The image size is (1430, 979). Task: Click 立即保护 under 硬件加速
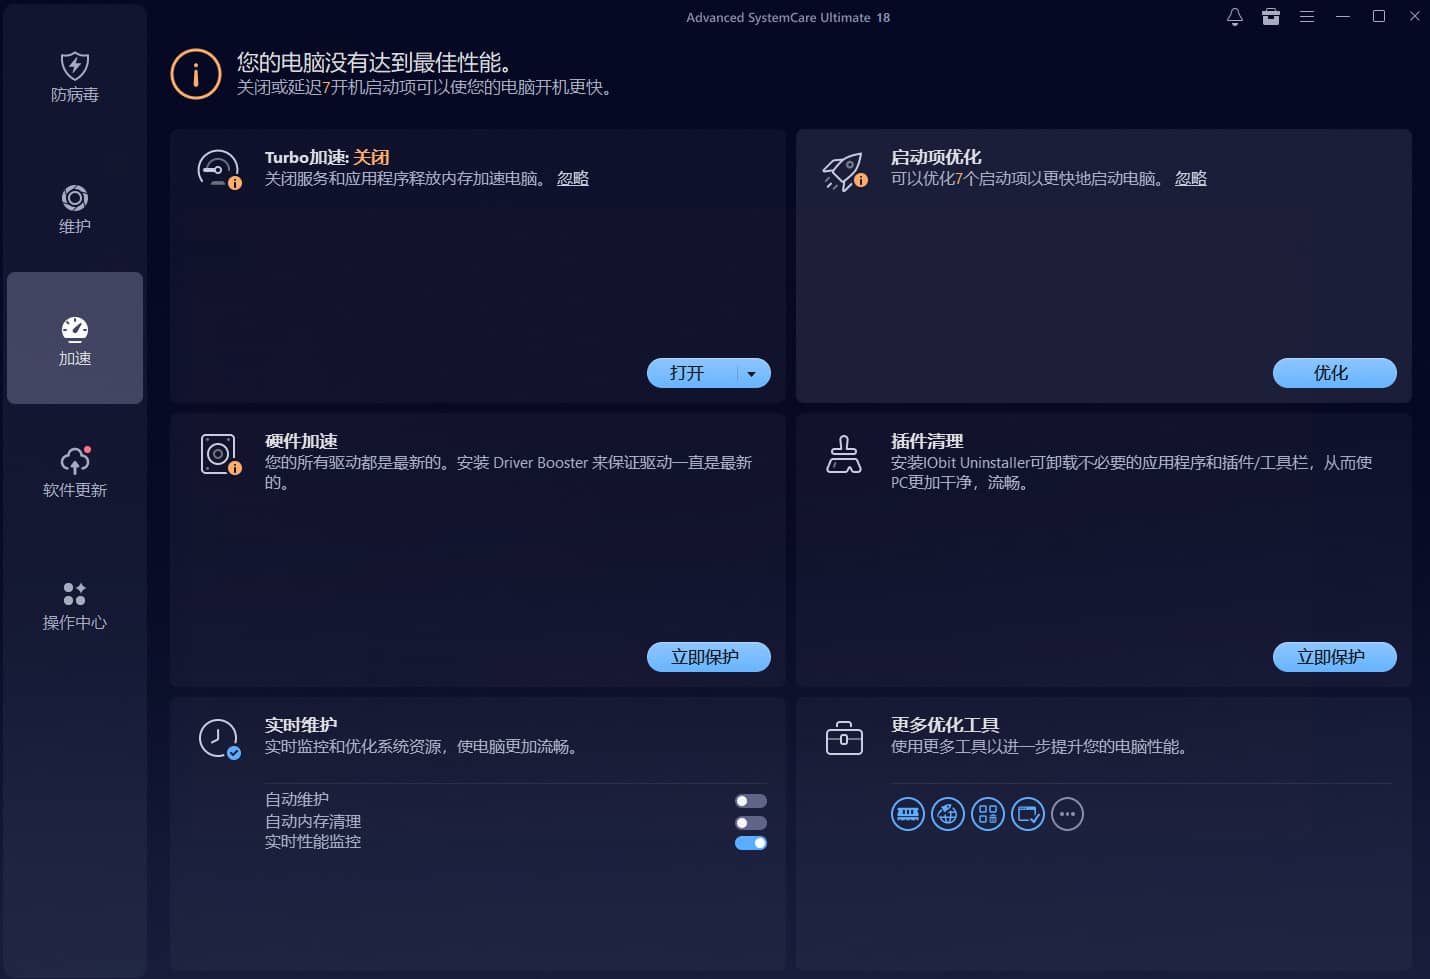(x=708, y=657)
